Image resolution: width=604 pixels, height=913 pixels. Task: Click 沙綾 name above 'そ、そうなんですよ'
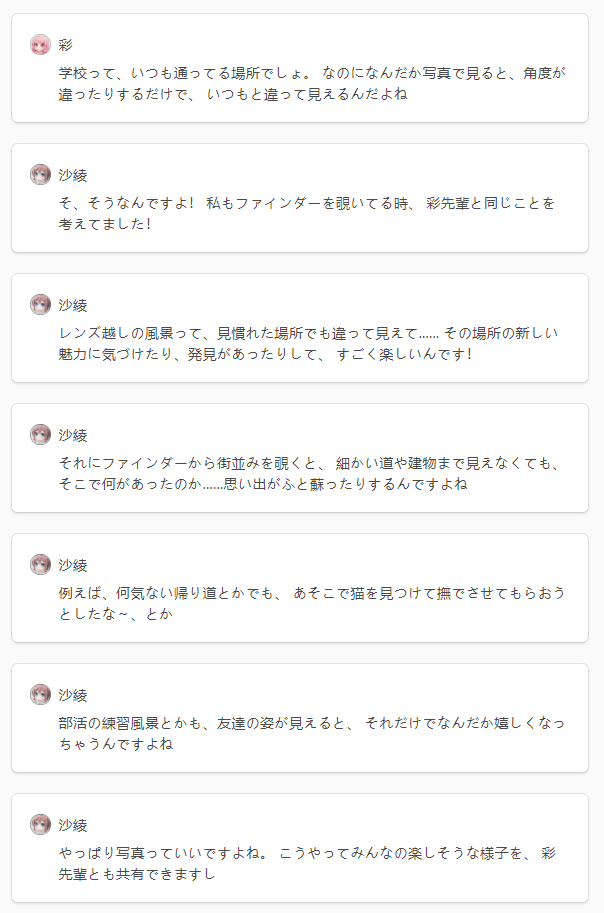73,175
